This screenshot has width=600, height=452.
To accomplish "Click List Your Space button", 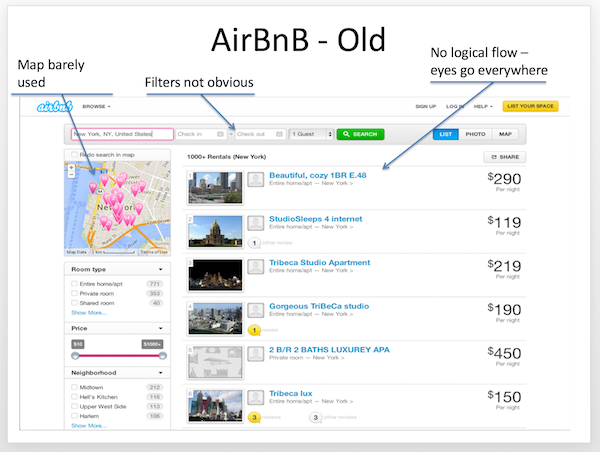I will point(530,106).
